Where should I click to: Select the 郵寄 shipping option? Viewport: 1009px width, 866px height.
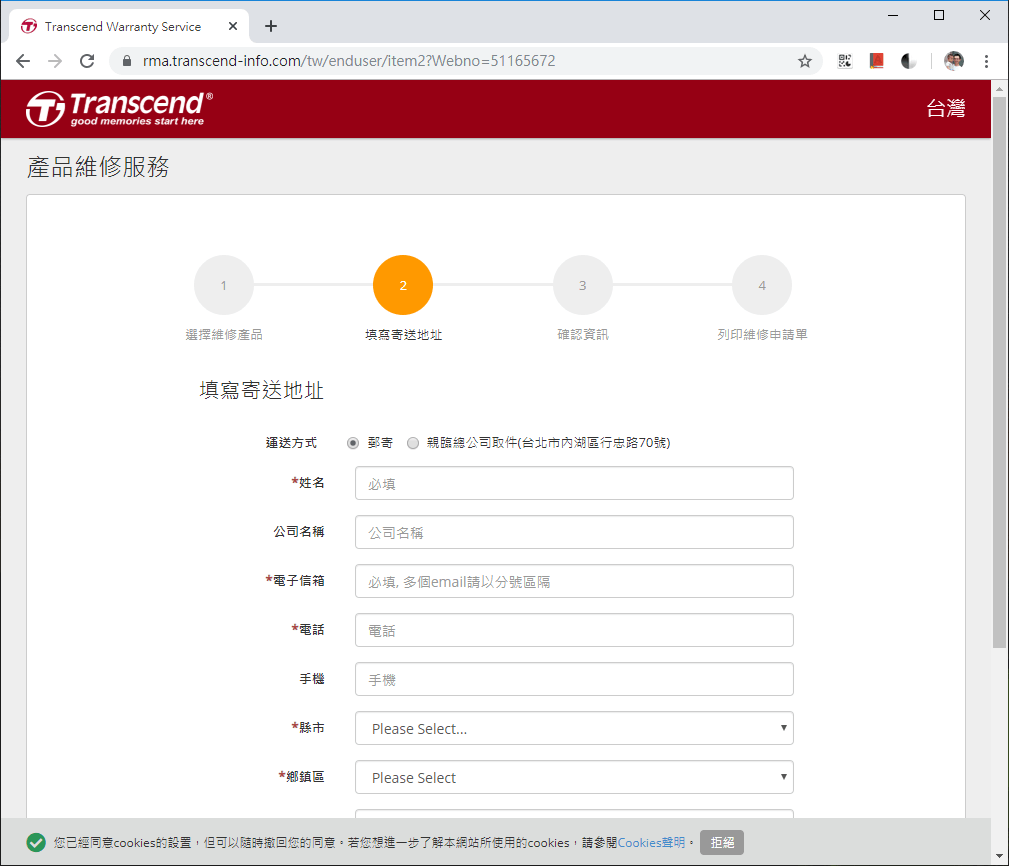(x=353, y=442)
